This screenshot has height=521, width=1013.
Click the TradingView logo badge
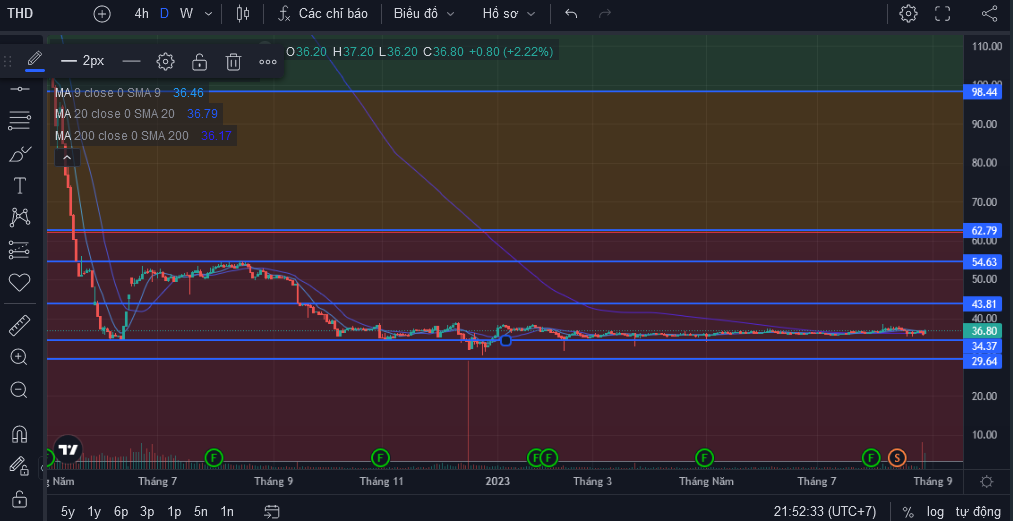pyautogui.click(x=68, y=450)
